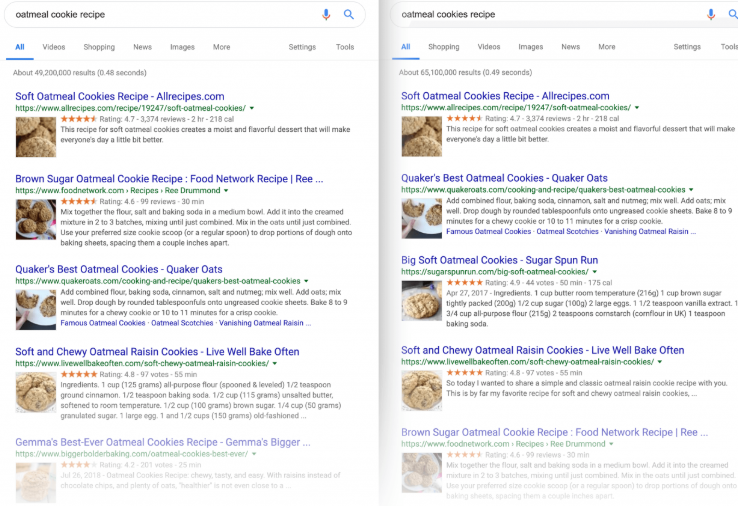Click right Food Network cookie thumbnail image
The height and width of the screenshot is (506, 738).
422,473
